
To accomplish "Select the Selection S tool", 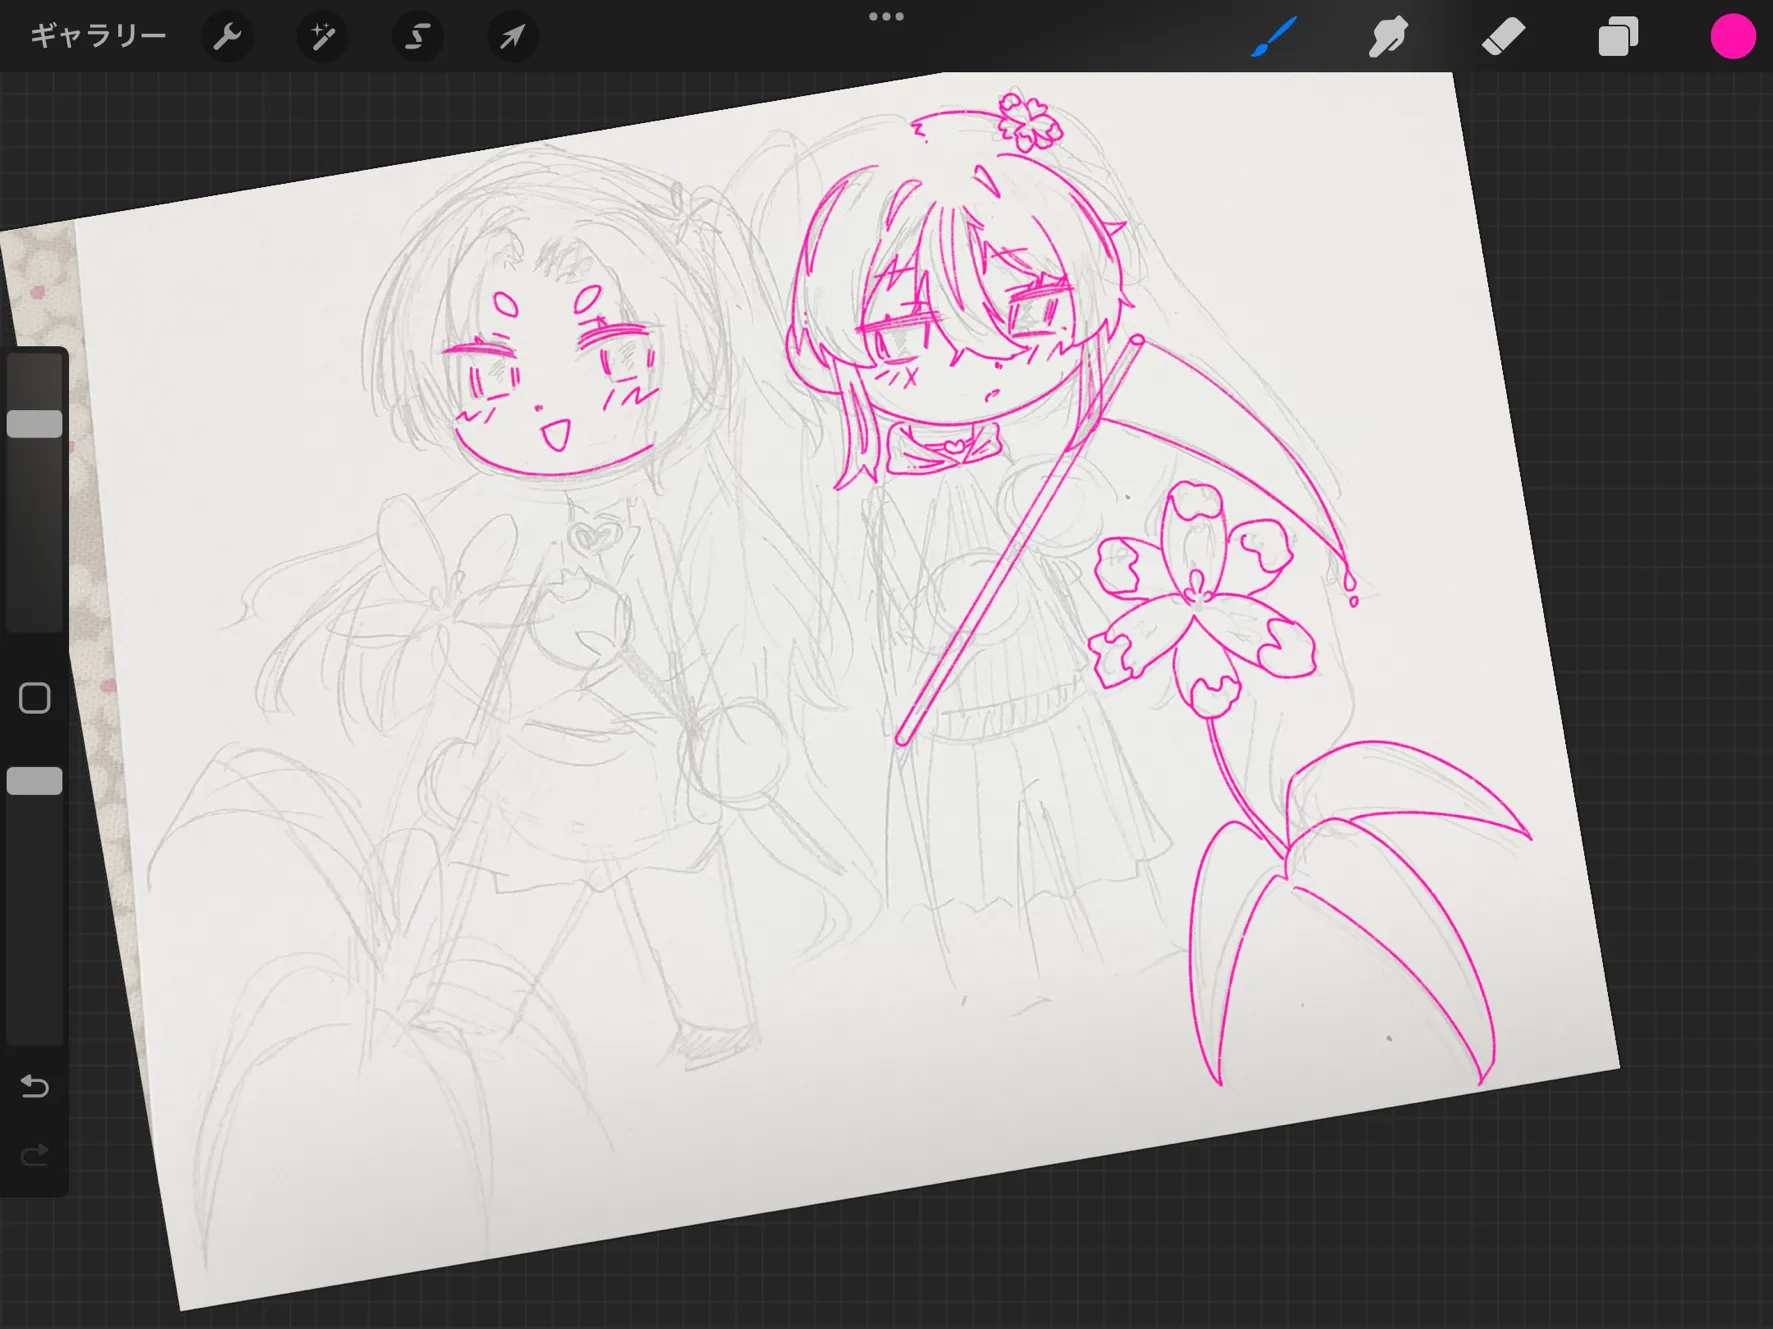I will [x=417, y=37].
